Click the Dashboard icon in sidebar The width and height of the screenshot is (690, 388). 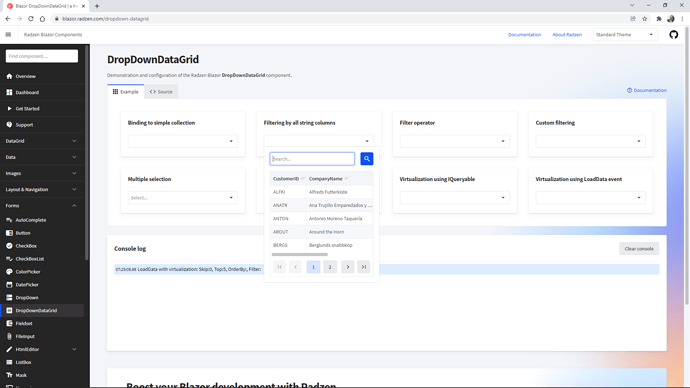(x=9, y=92)
